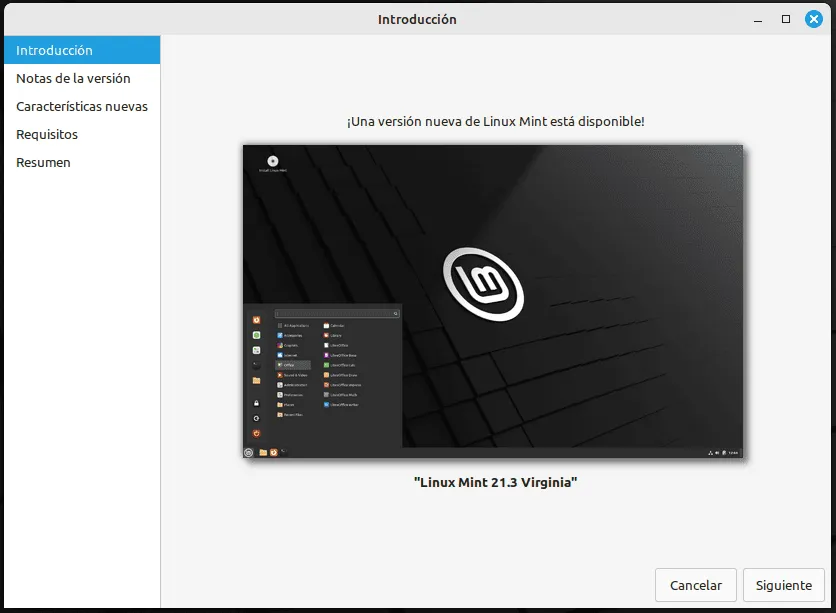Open Notas de la versión section
This screenshot has width=836, height=613.
point(82,78)
